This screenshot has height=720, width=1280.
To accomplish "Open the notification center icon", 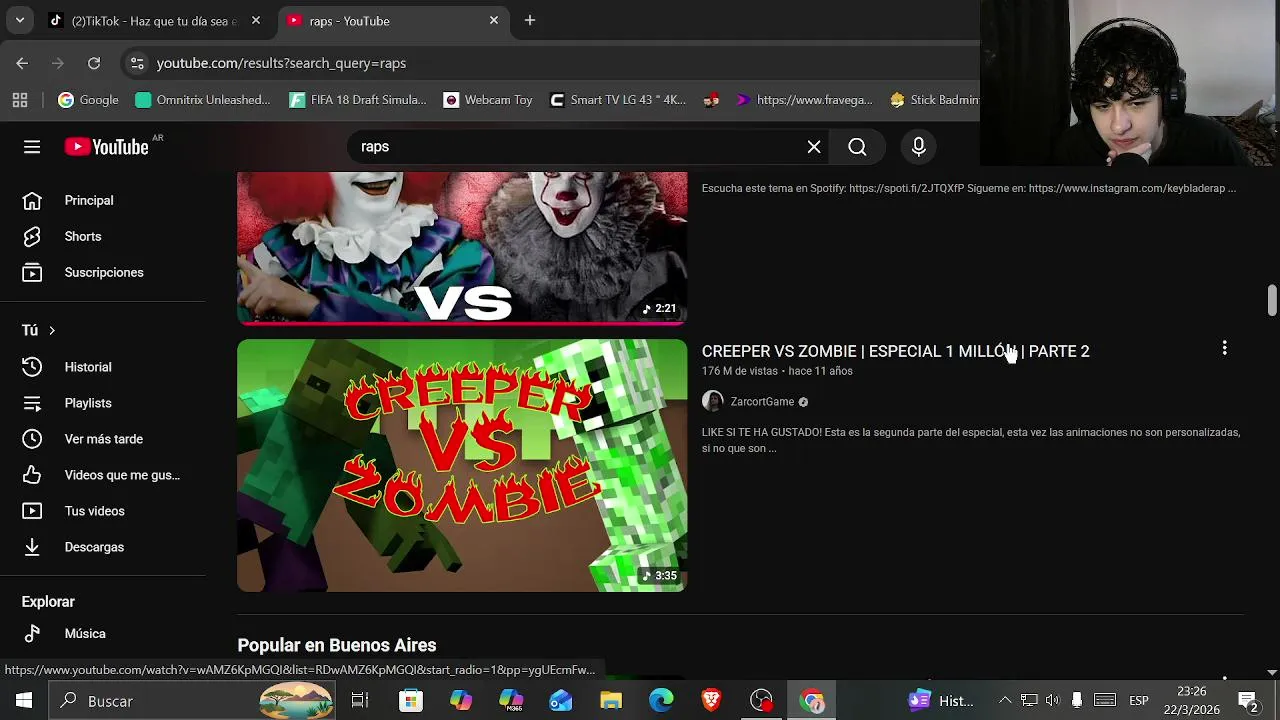I will 1247,700.
